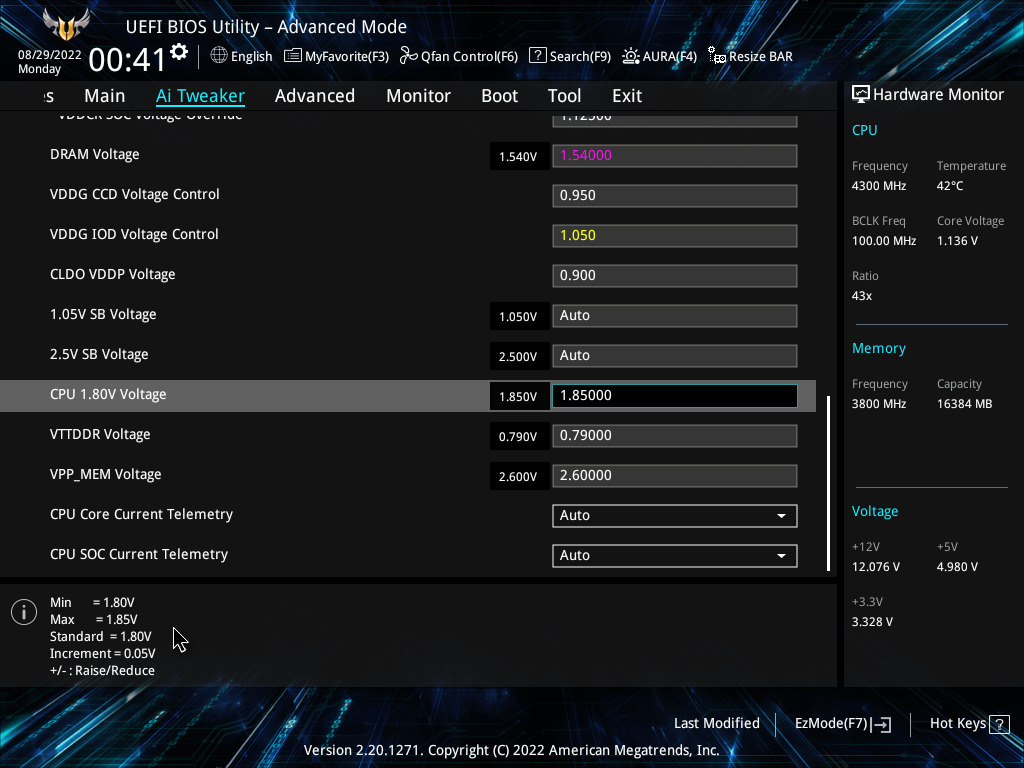Select CPU SOC Current Telemetry label
The height and width of the screenshot is (768, 1024).
coord(139,554)
